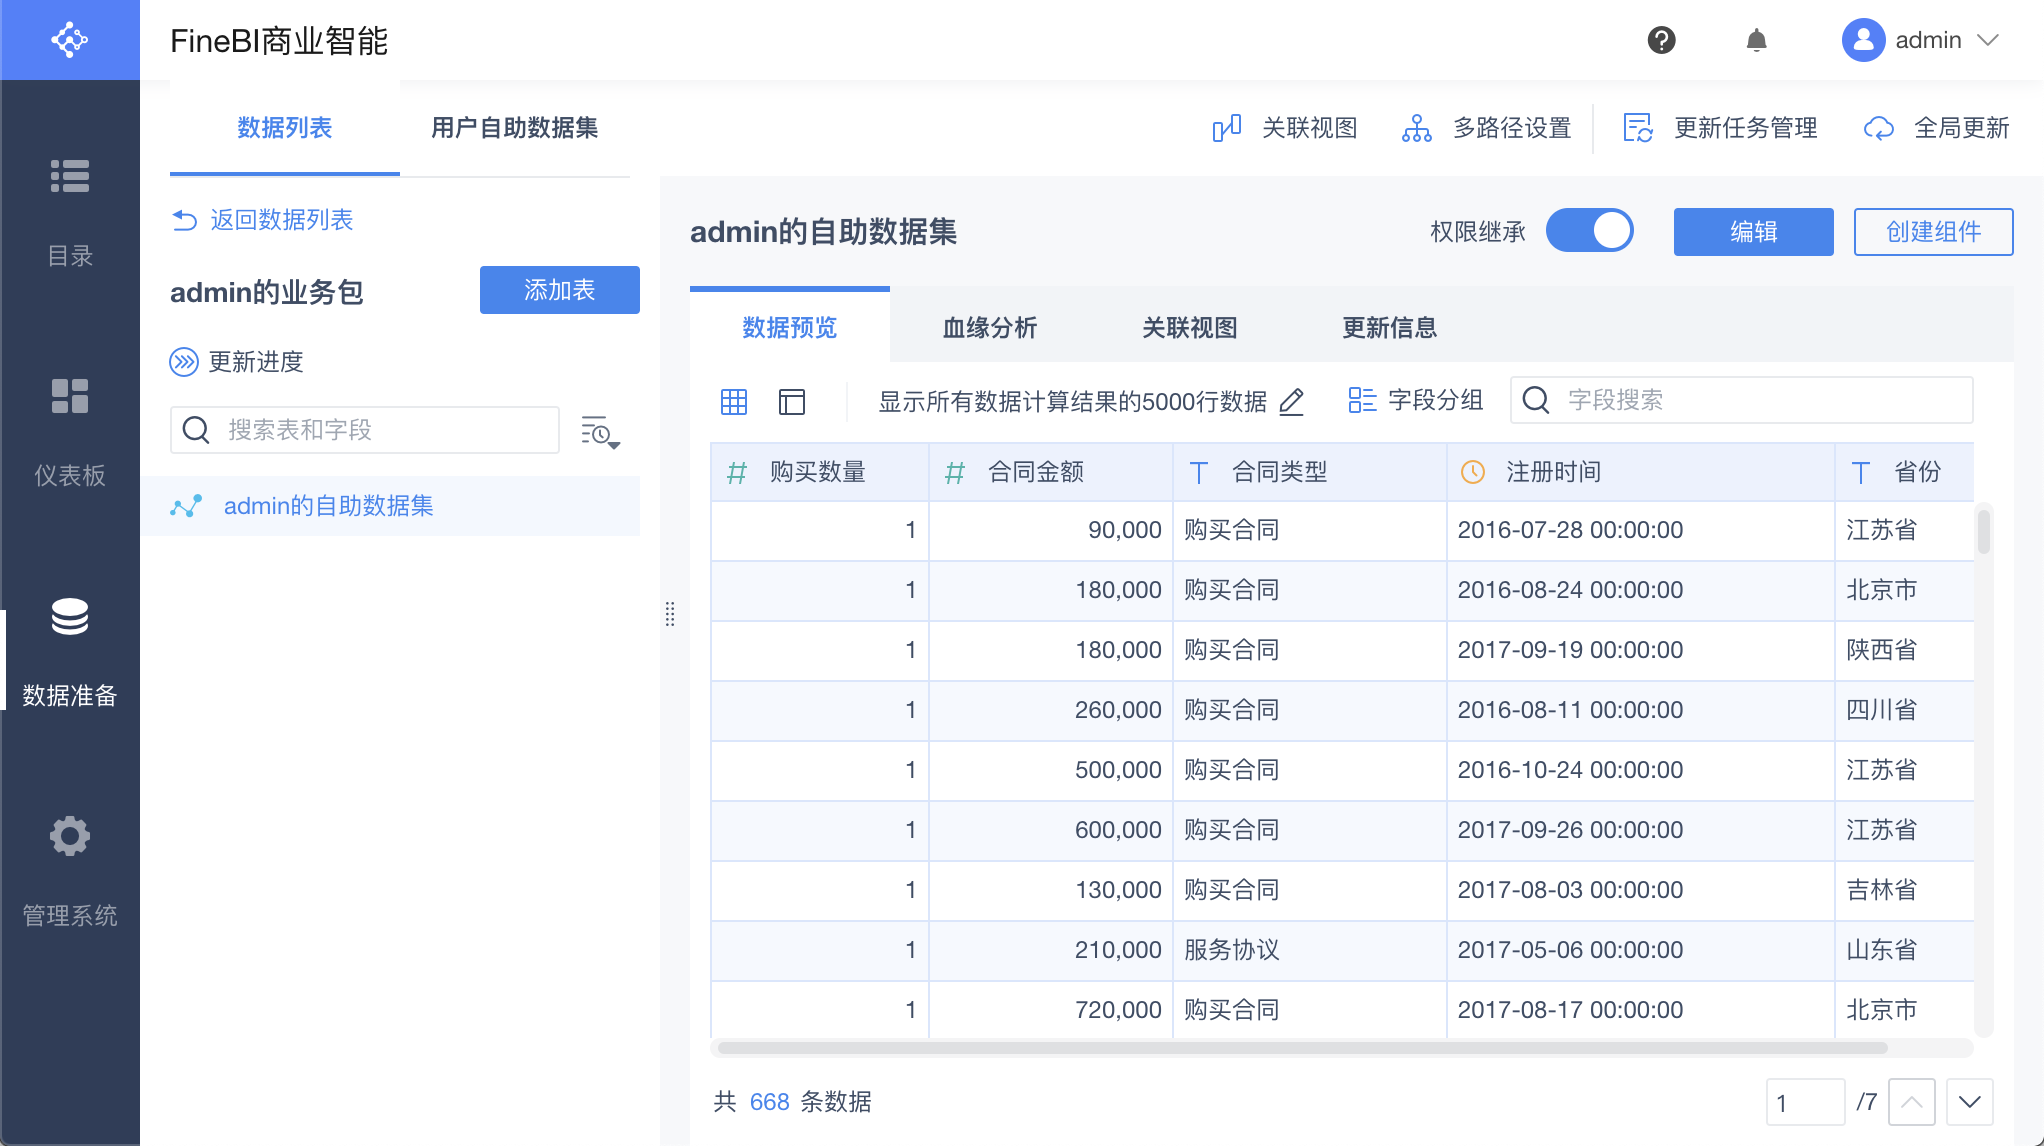
Task: Click the pencil edit icon for row count
Action: [x=1292, y=402]
